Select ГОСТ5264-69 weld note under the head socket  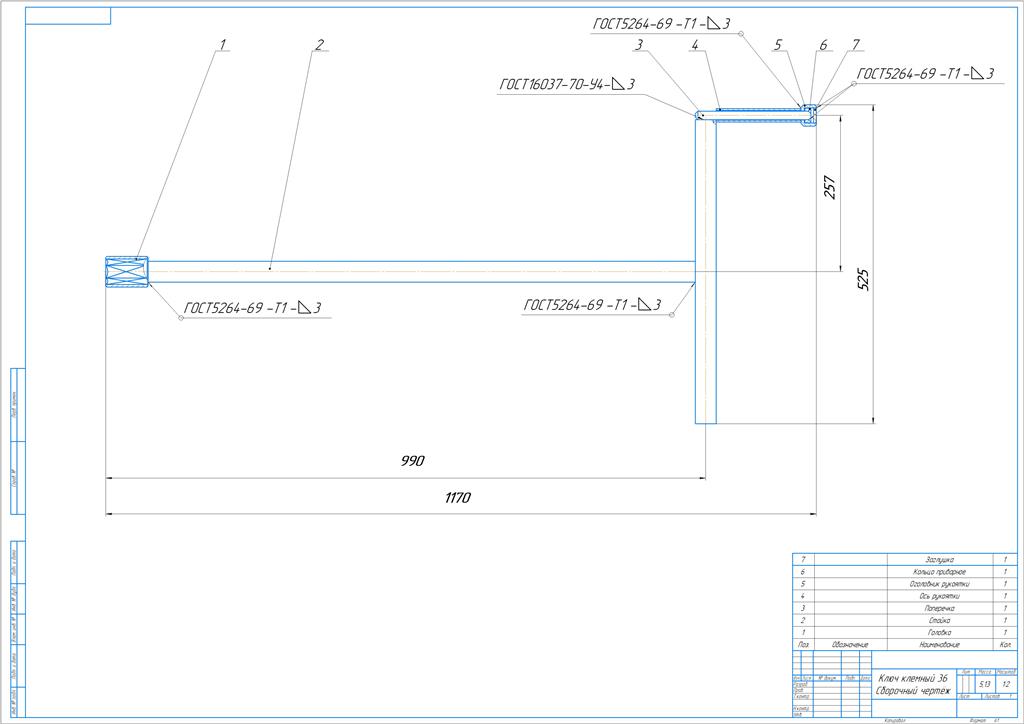click(x=252, y=307)
